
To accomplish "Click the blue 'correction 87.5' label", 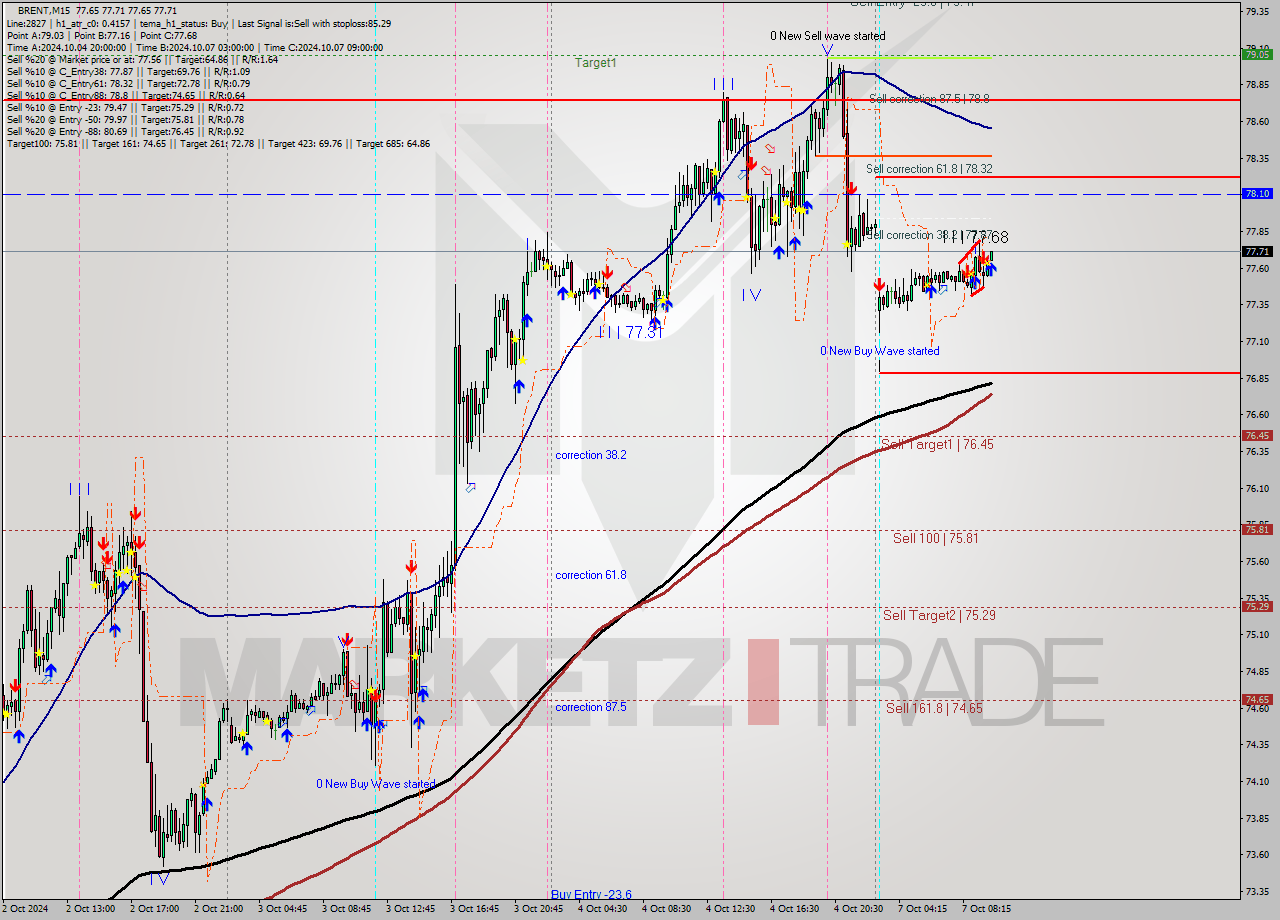I will point(591,707).
